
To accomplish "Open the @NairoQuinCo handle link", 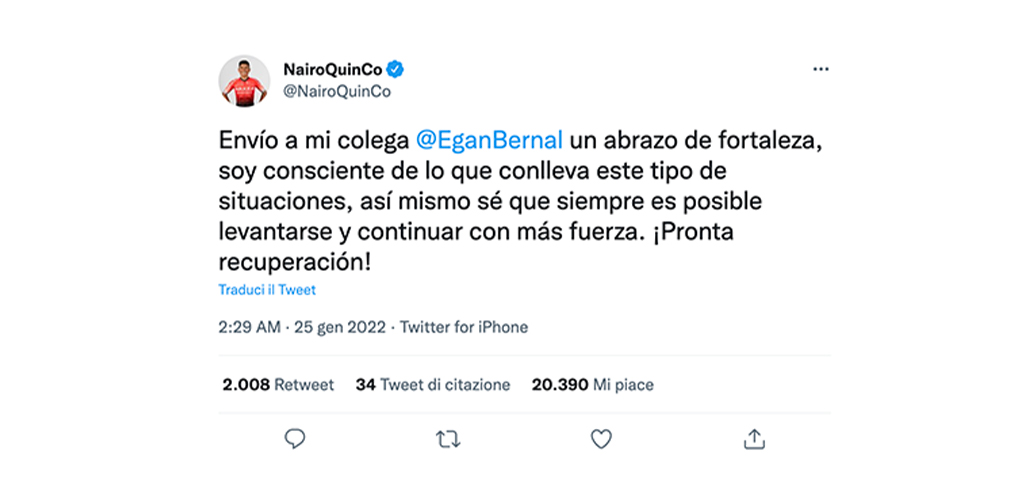I will coord(337,91).
